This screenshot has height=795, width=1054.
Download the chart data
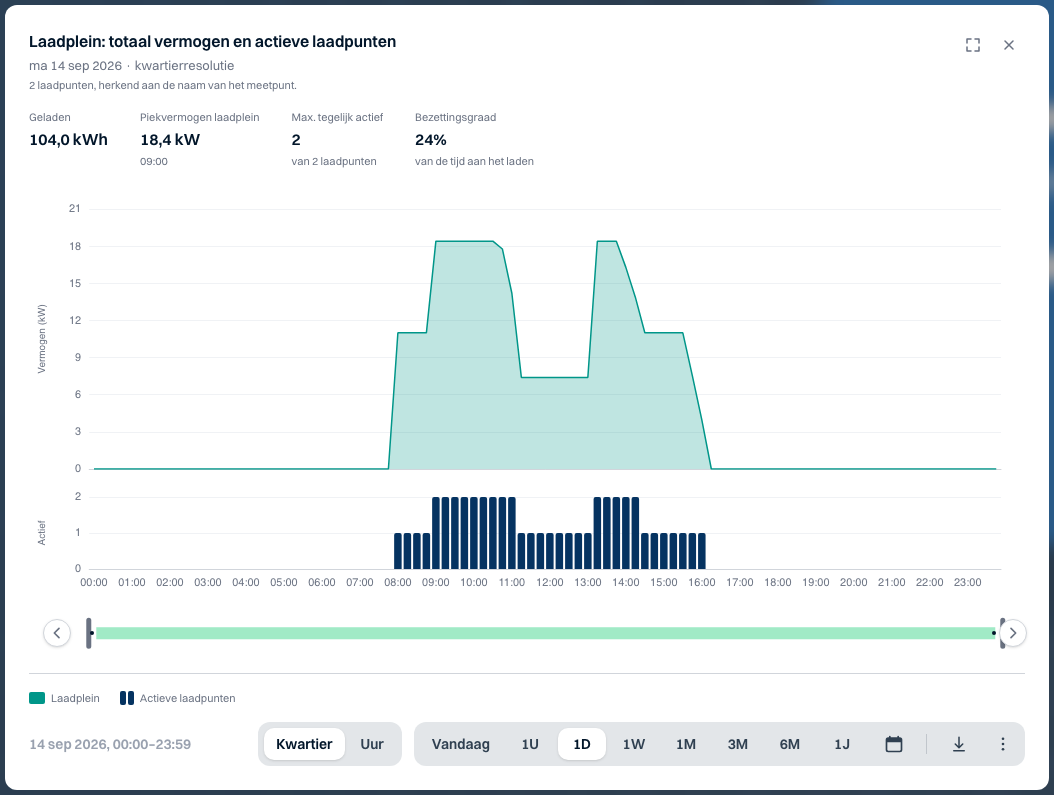[959, 744]
